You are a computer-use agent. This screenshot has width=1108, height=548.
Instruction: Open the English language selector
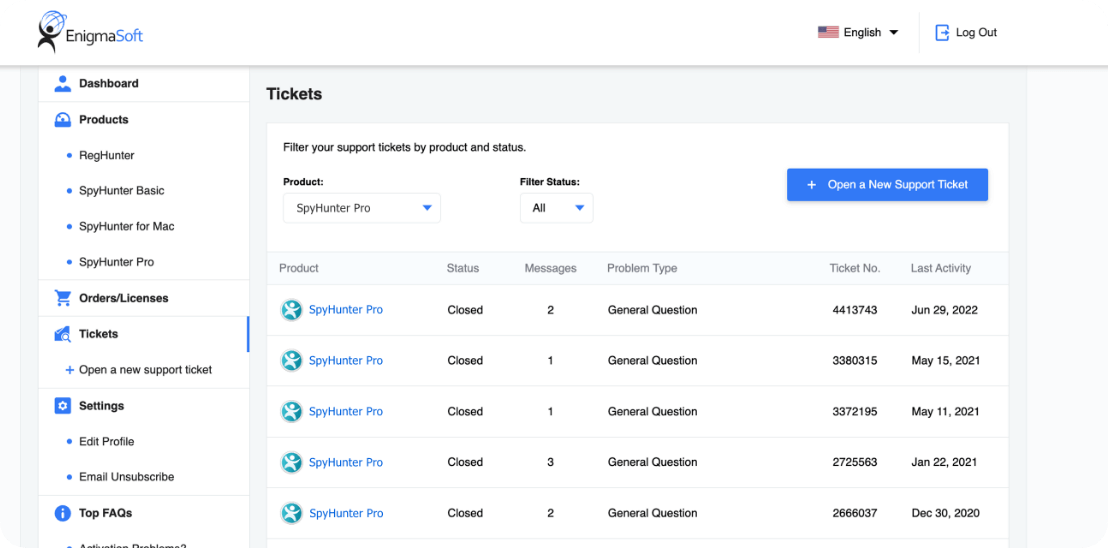pyautogui.click(x=860, y=33)
